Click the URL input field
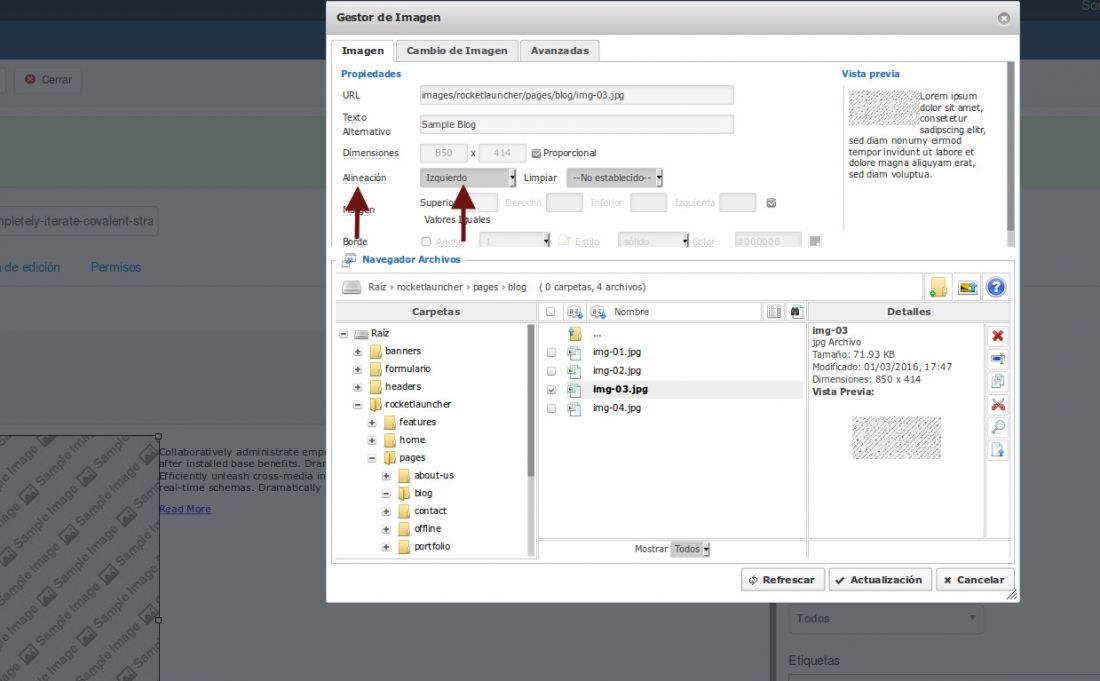The height and width of the screenshot is (681, 1100). click(x=577, y=95)
